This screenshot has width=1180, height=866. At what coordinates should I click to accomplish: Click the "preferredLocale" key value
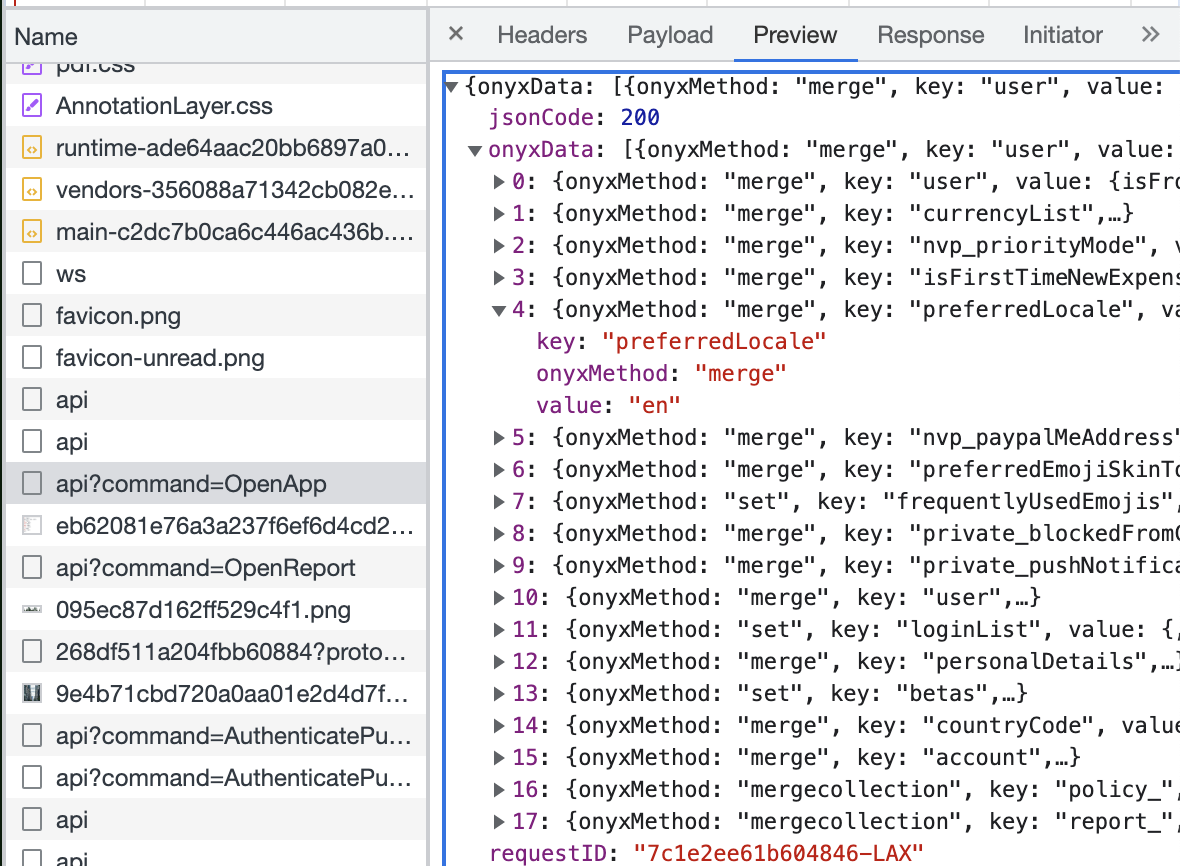(x=713, y=342)
